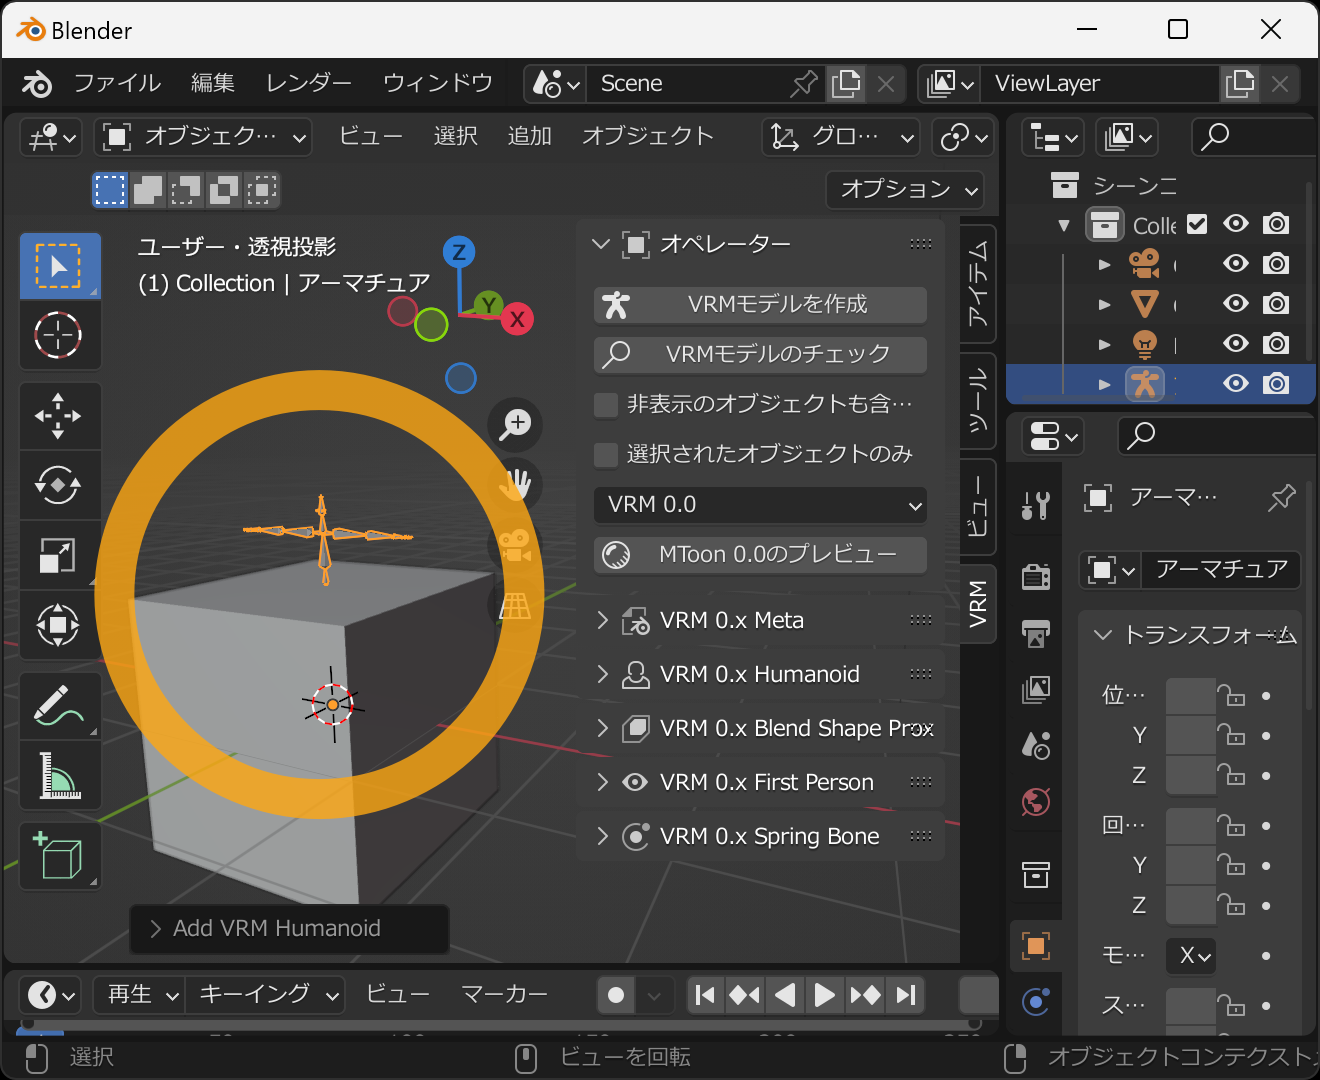Click timeline scrollbar
This screenshot has width=1320, height=1080.
pos(500,1024)
